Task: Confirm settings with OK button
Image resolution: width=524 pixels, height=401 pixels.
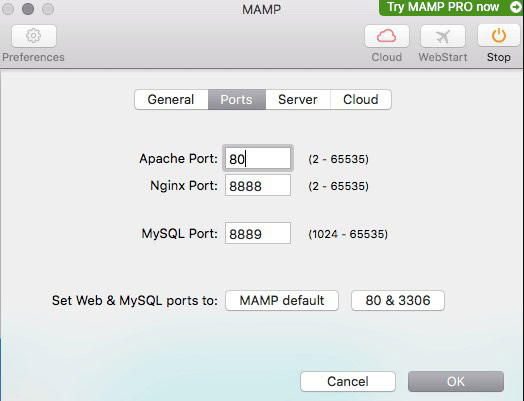Action: 456,381
